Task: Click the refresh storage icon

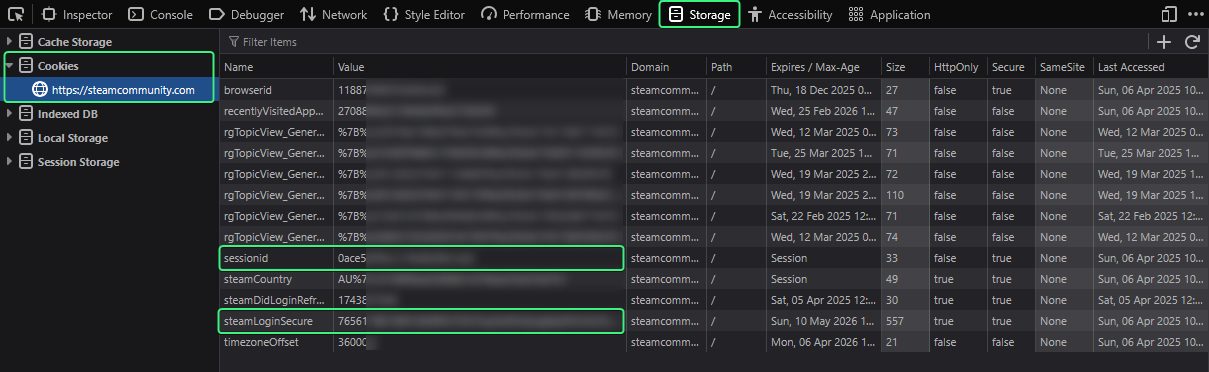Action: [x=1192, y=42]
